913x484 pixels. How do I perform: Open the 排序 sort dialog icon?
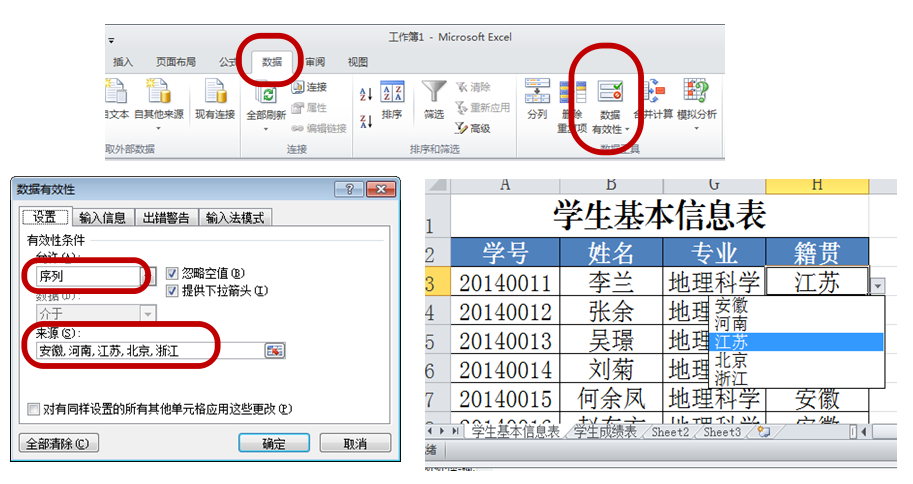[392, 92]
